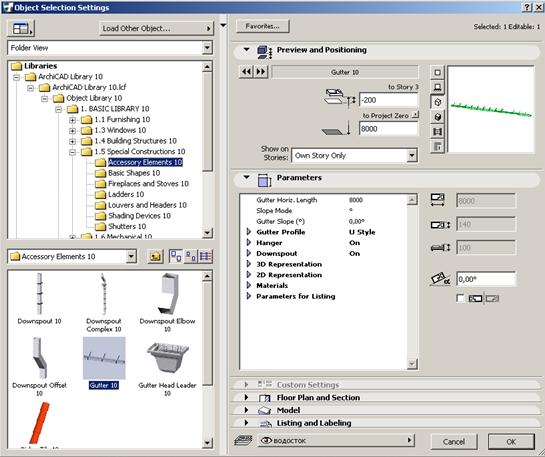Viewport: 545px width, 457px height.
Task: Switch to list view mode icon
Action: 205,256
